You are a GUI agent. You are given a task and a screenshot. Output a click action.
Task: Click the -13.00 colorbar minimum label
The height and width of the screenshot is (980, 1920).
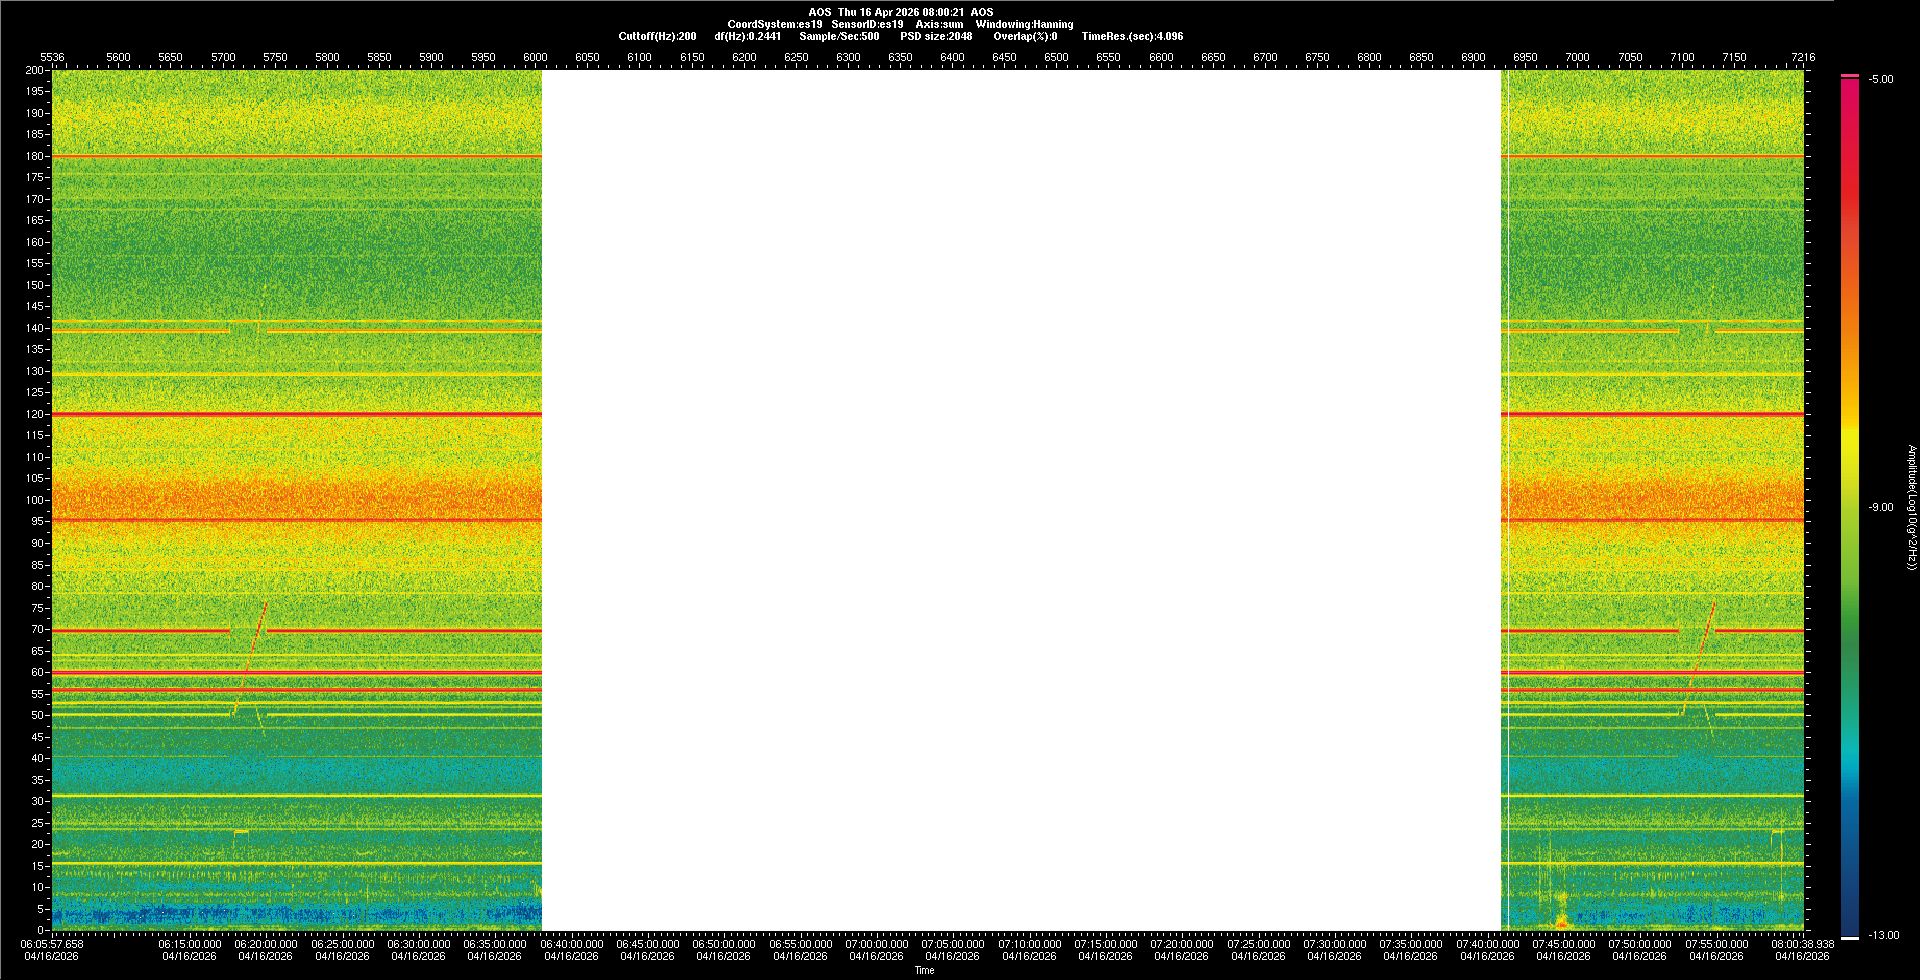1883,935
